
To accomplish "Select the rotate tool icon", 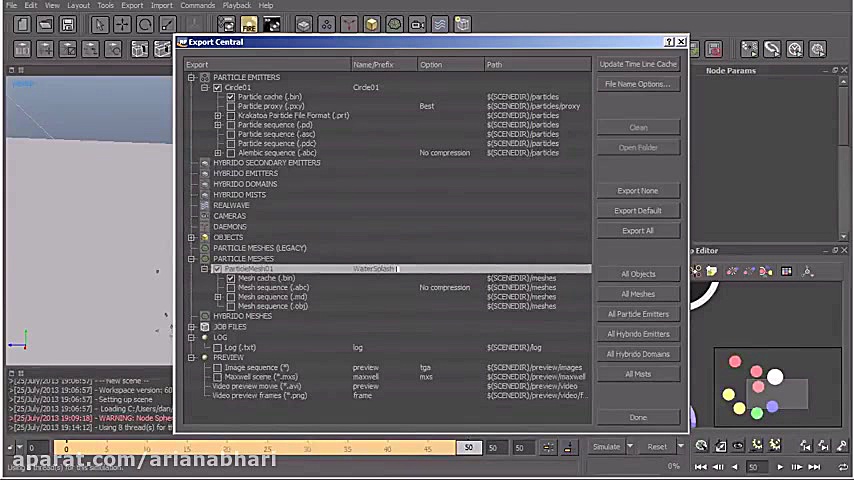I will 145,25.
